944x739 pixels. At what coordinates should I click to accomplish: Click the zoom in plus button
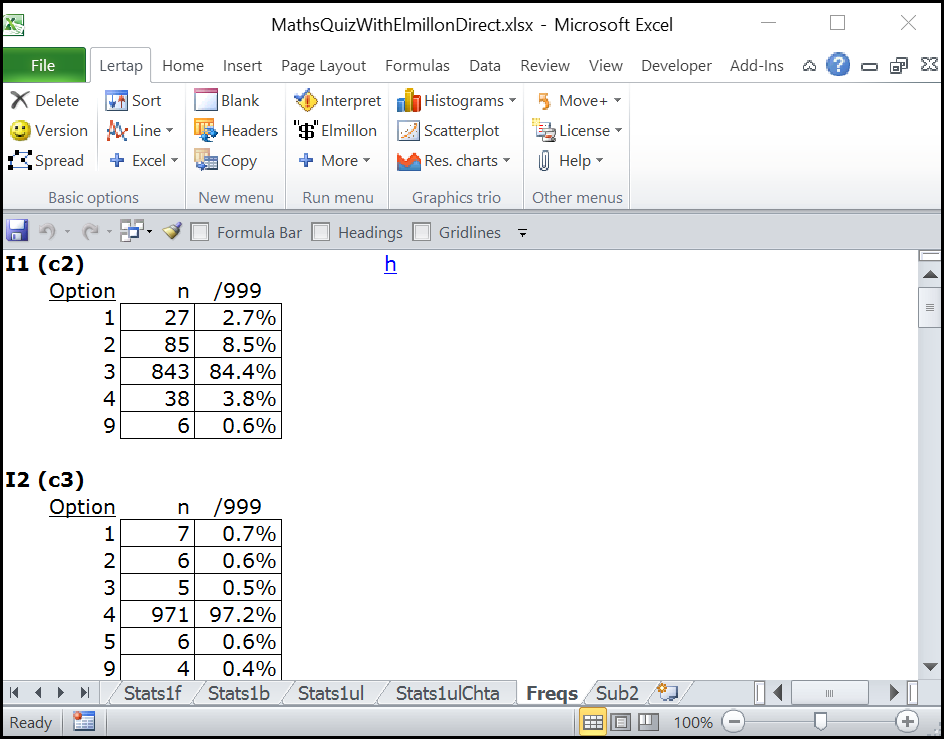pos(907,721)
